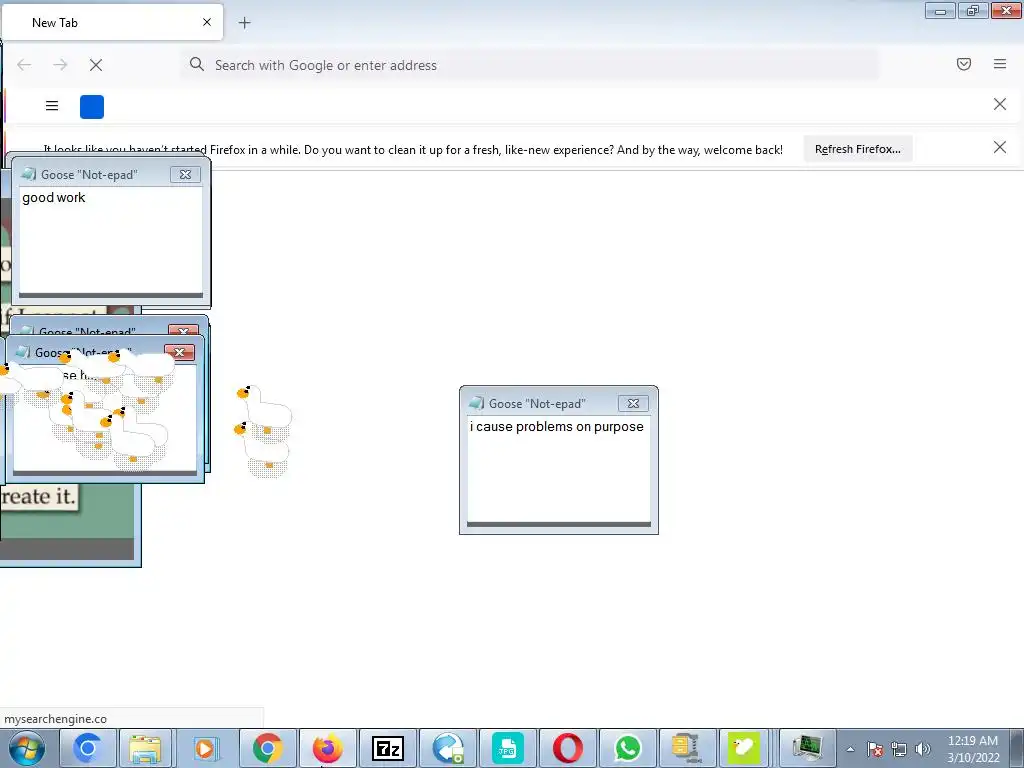1024x768 pixels.
Task: Open the resource monitor taskbar icon
Action: click(x=807, y=748)
